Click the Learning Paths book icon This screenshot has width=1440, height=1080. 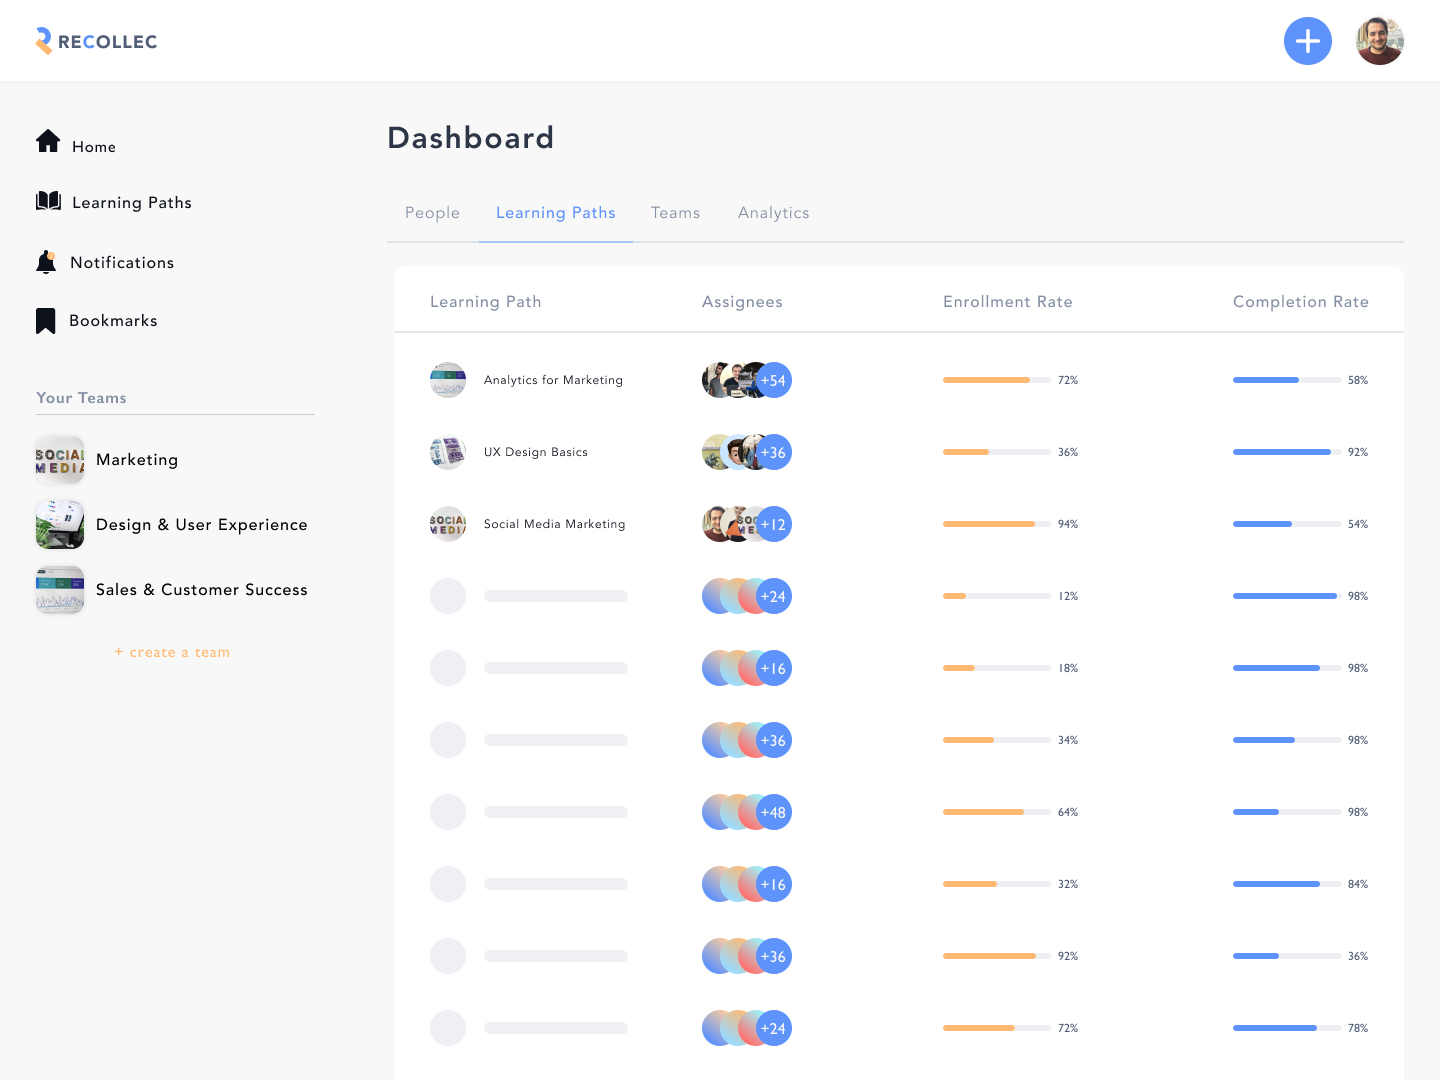(x=48, y=201)
